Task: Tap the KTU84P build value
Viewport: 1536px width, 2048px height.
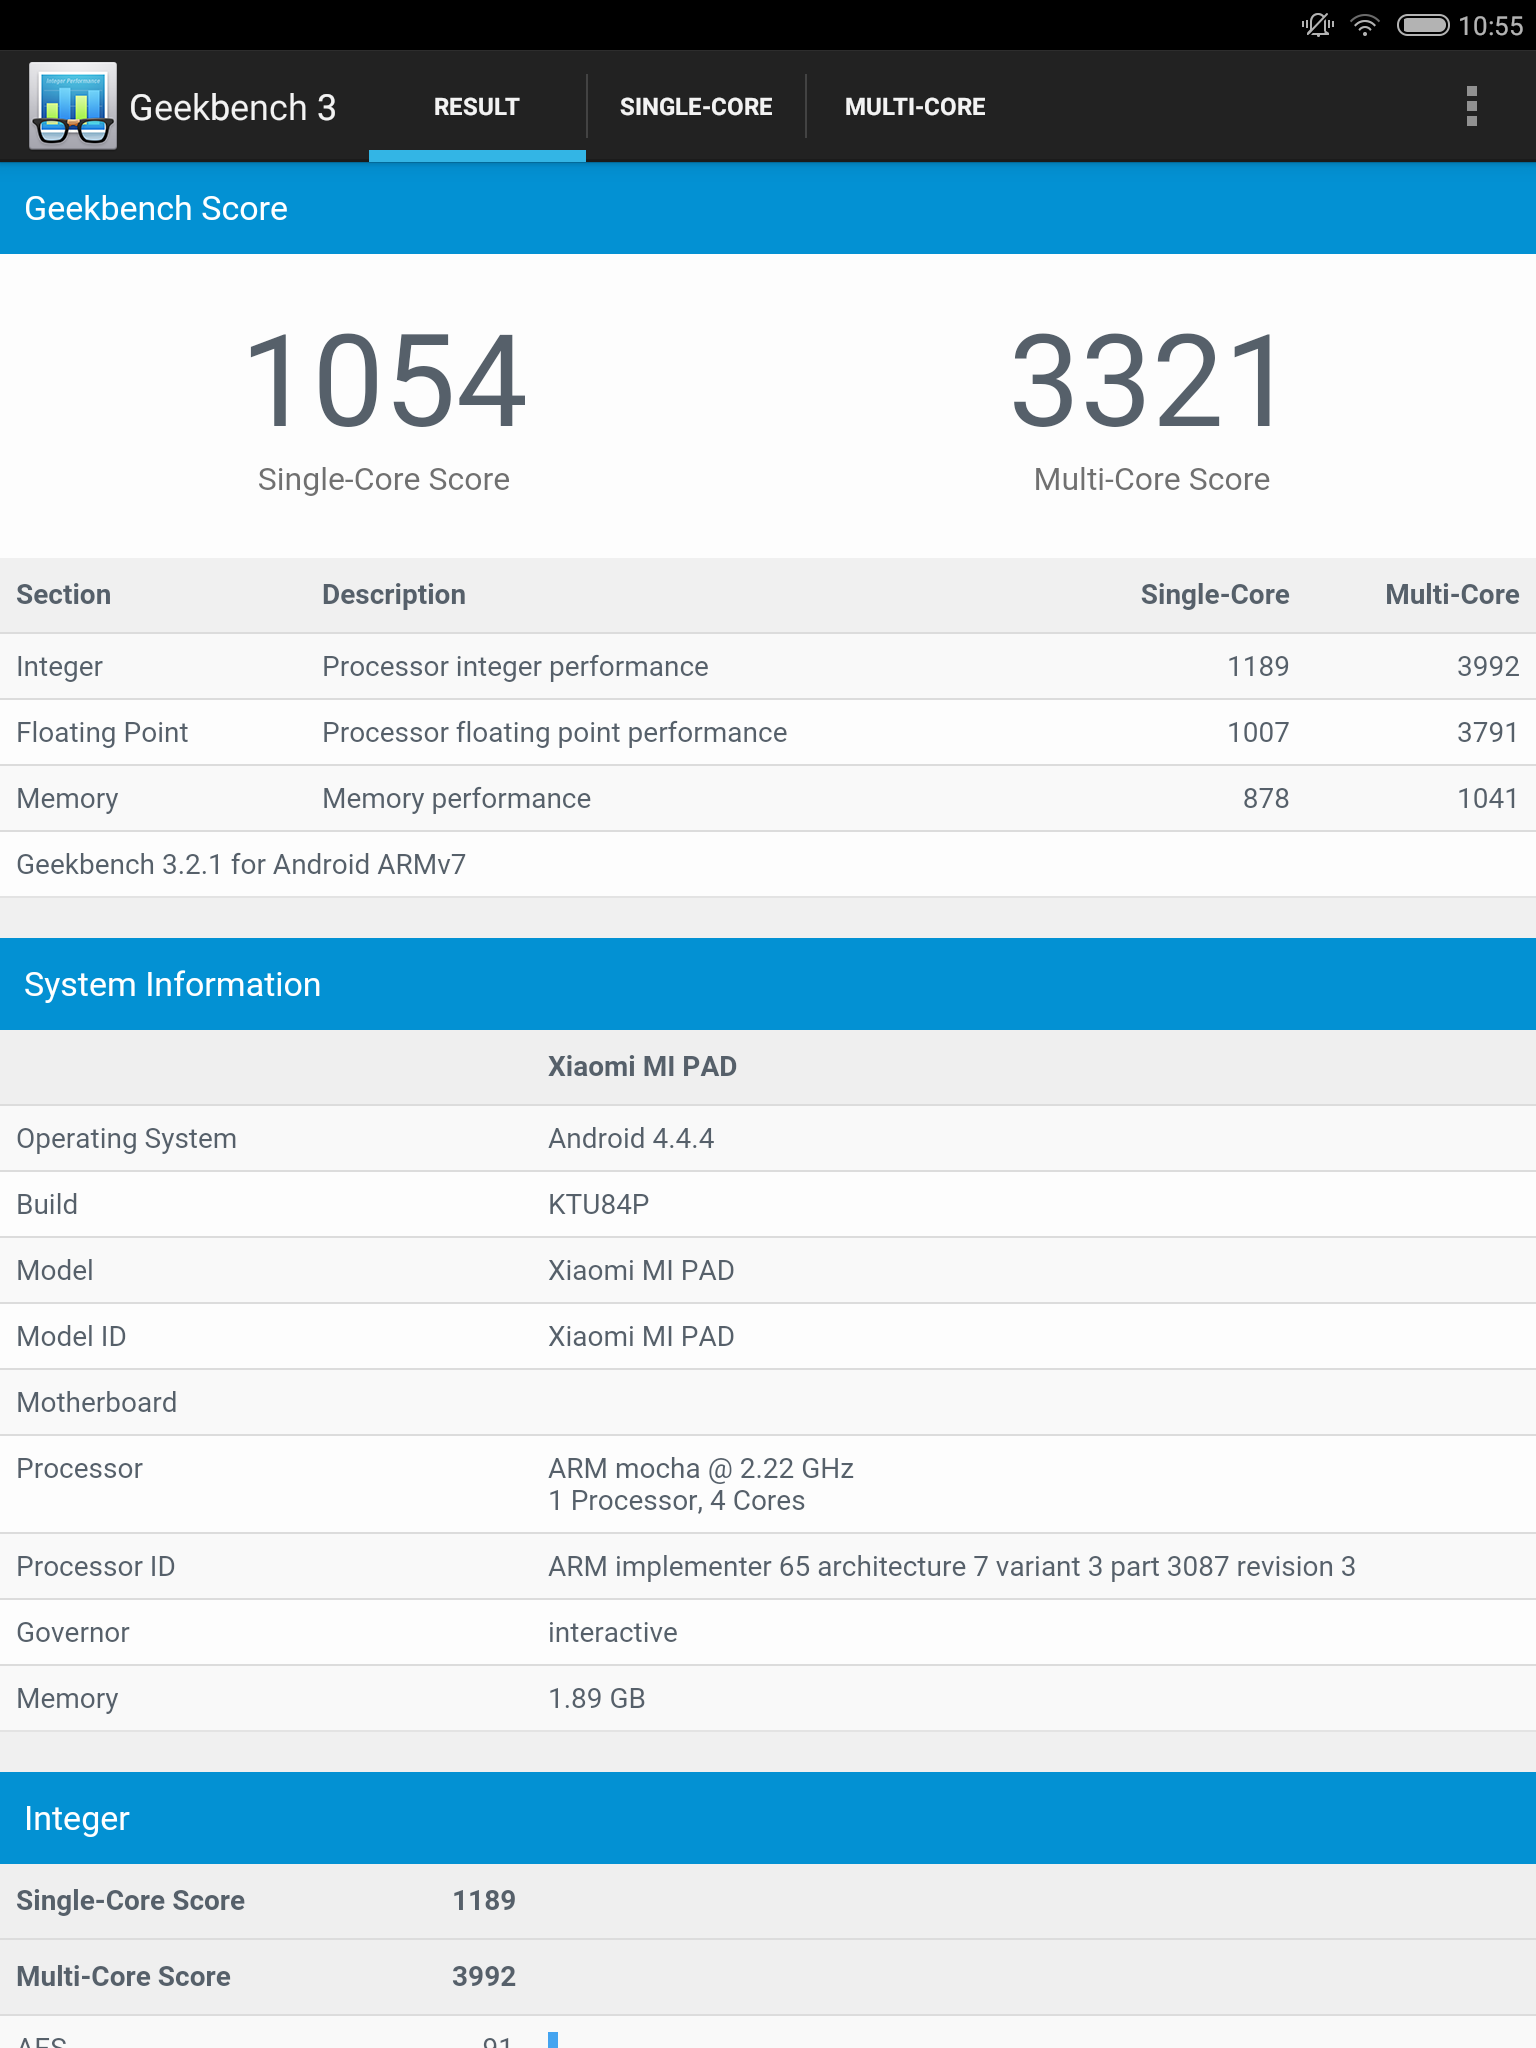Action: tap(599, 1204)
